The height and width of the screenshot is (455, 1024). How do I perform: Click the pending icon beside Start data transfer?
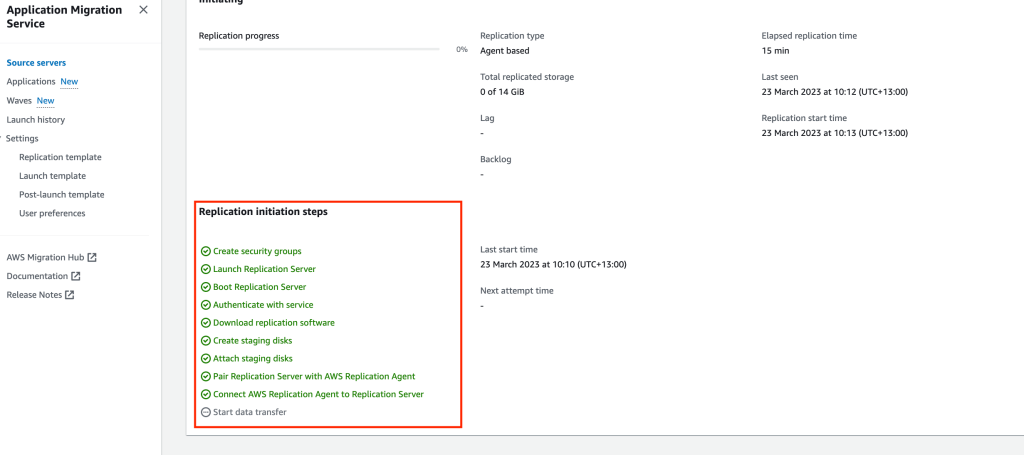206,412
